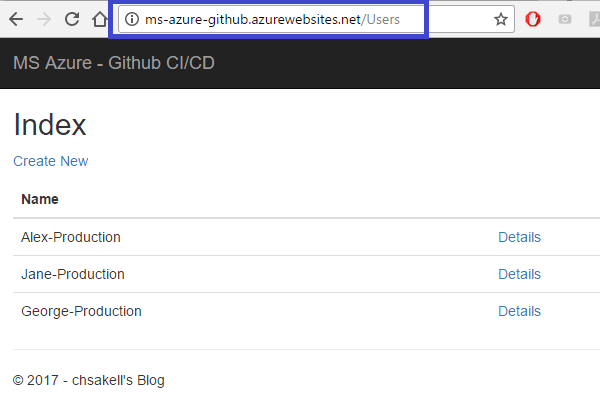The width and height of the screenshot is (600, 420).
Task: Click the site information icon in address bar
Action: [130, 19]
